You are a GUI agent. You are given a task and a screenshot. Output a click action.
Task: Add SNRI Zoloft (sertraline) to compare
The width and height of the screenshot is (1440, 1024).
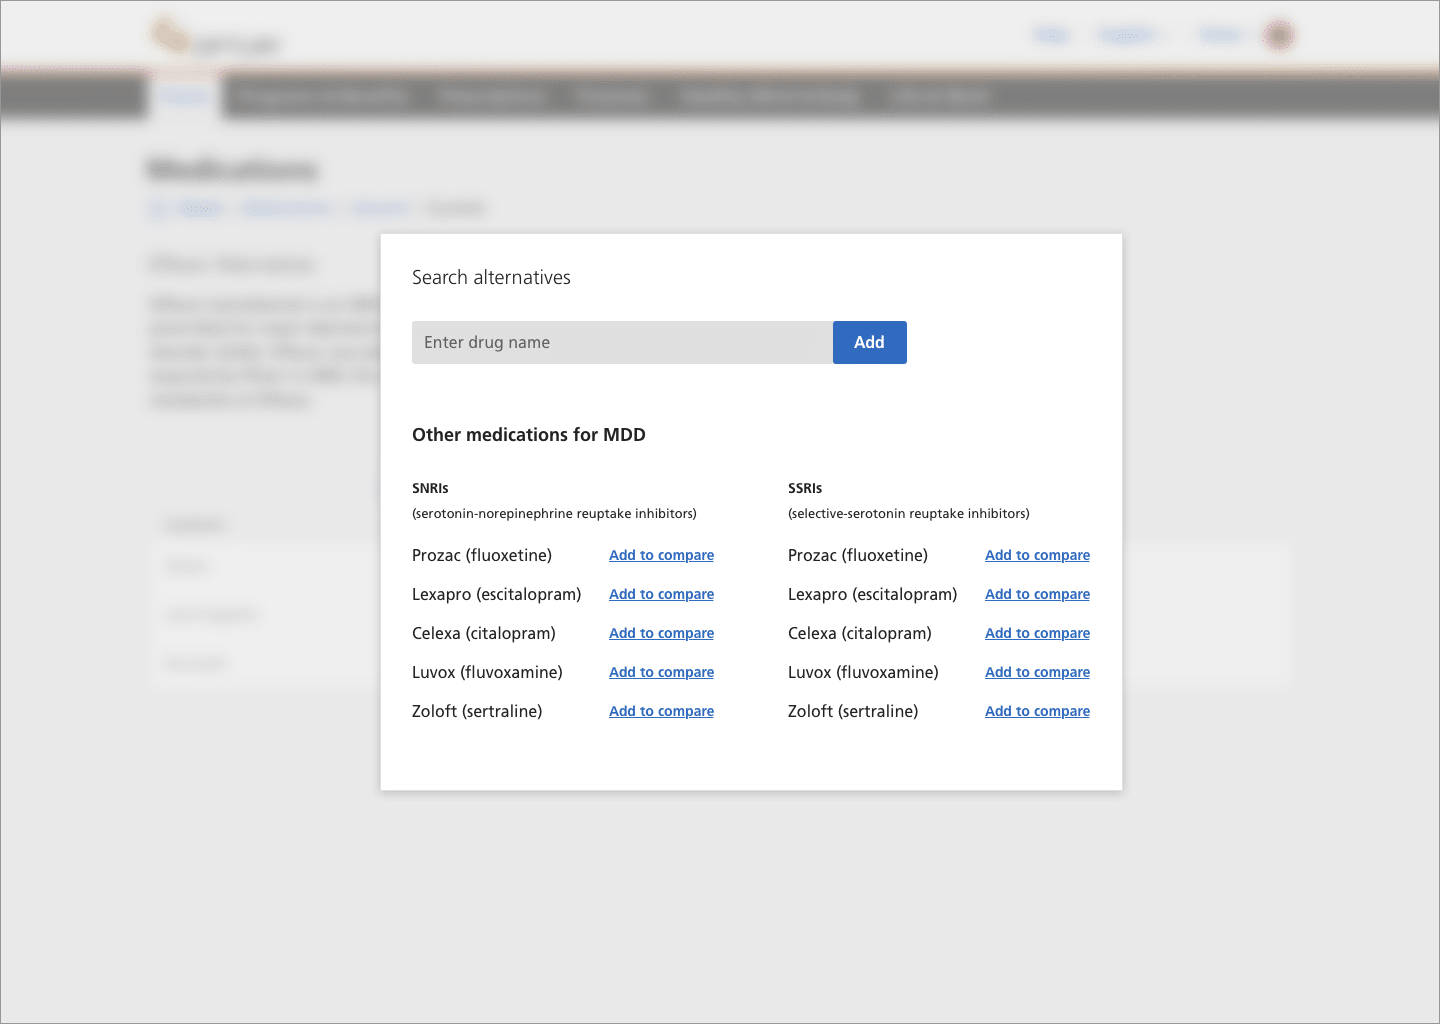click(661, 711)
